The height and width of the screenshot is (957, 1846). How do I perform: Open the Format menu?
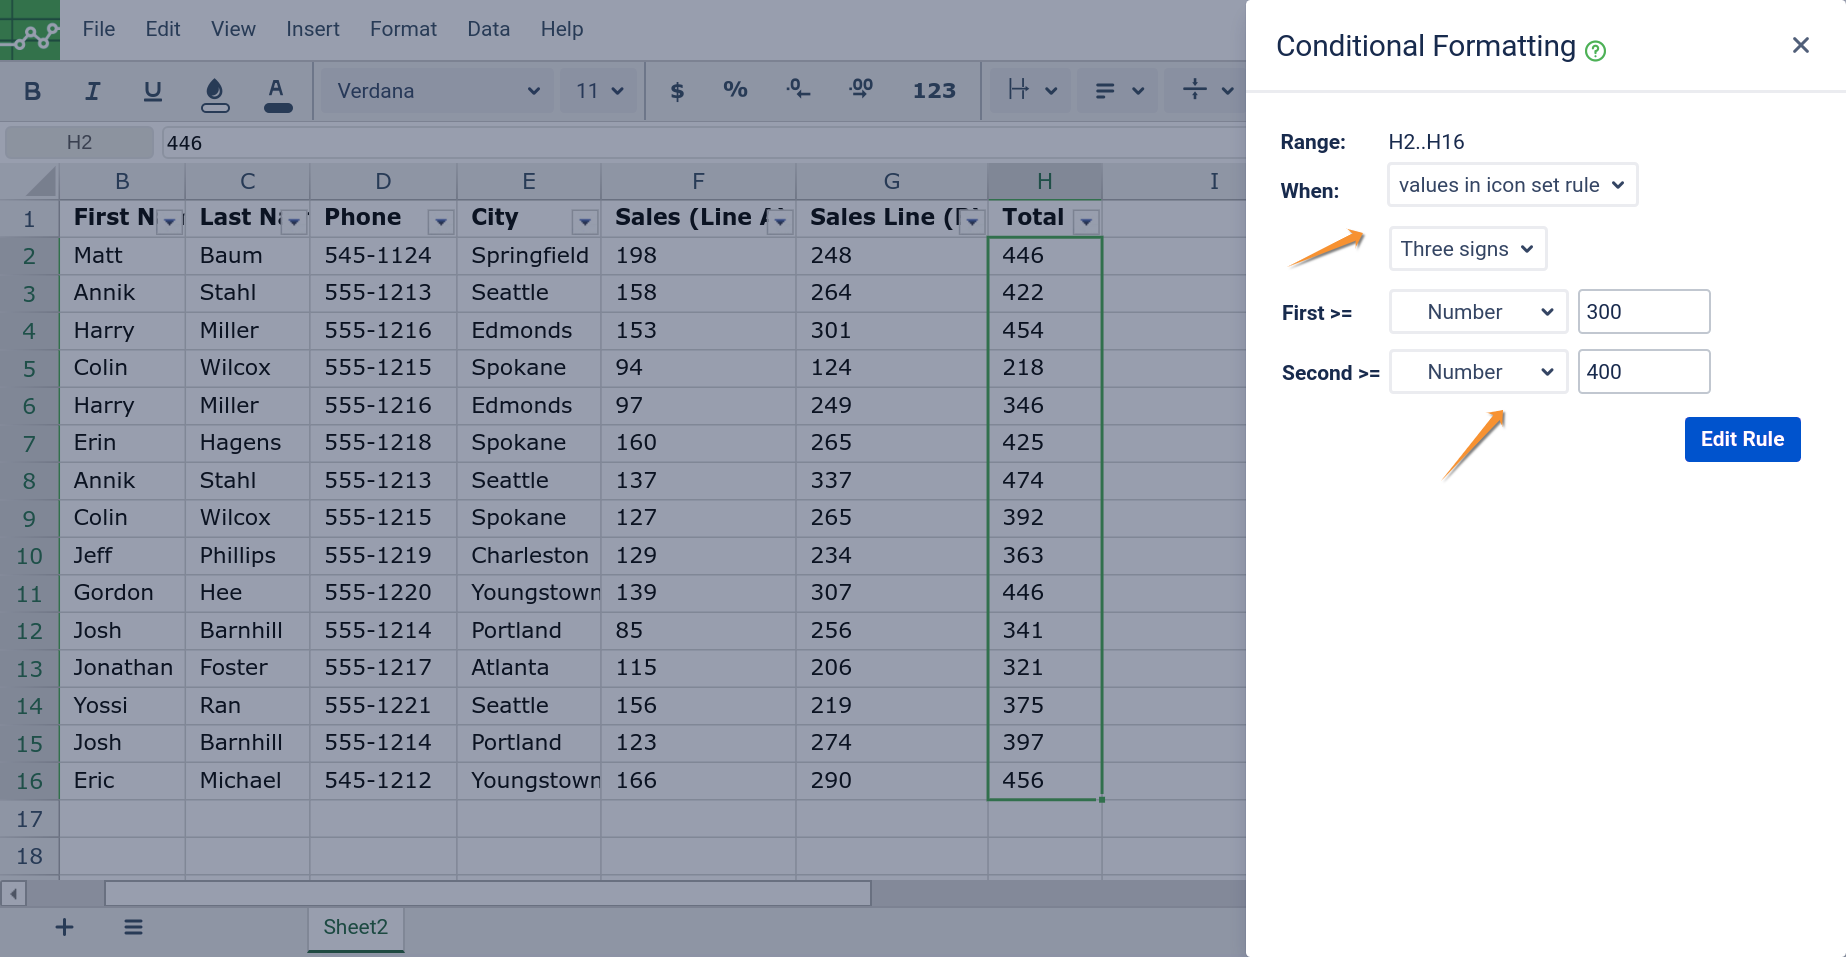403,29
